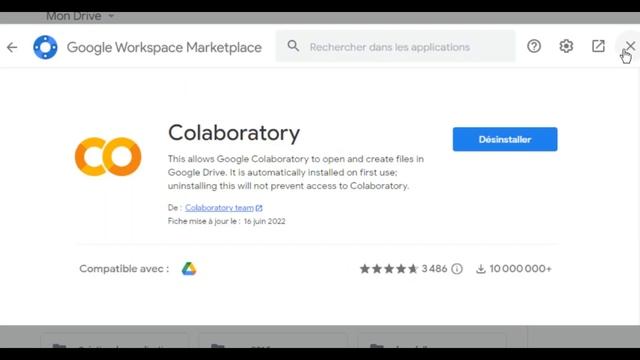
Task: Click the Colaboratory title text
Action: coord(234,133)
